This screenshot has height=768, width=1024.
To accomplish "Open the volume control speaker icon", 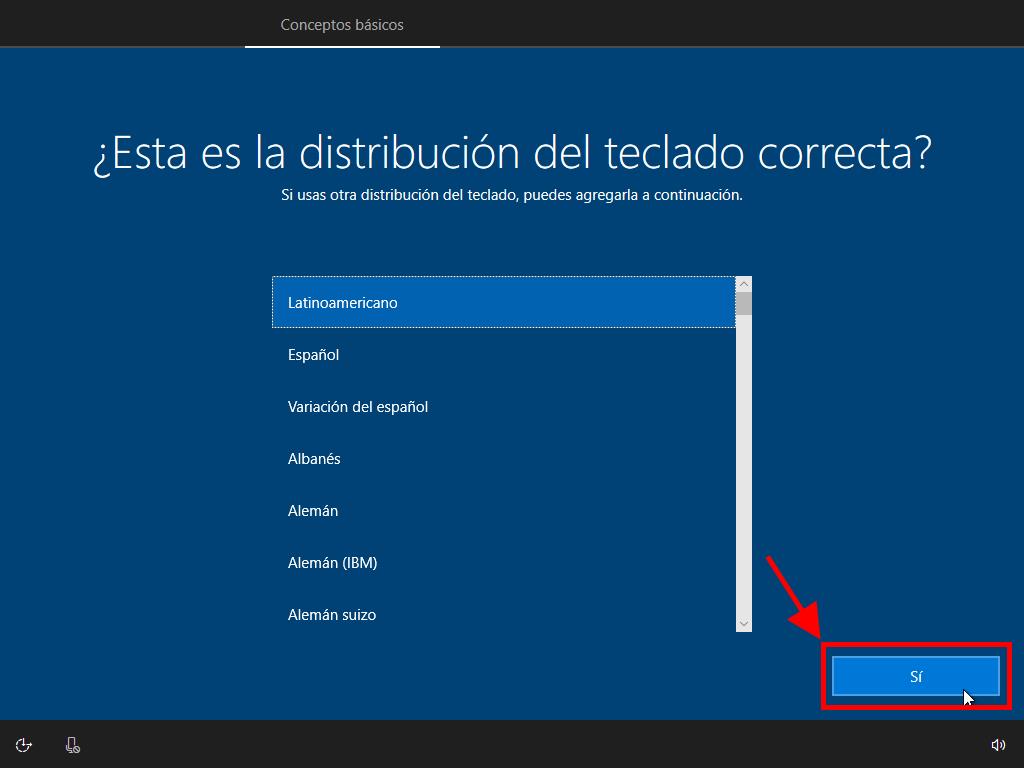I will click(x=997, y=744).
